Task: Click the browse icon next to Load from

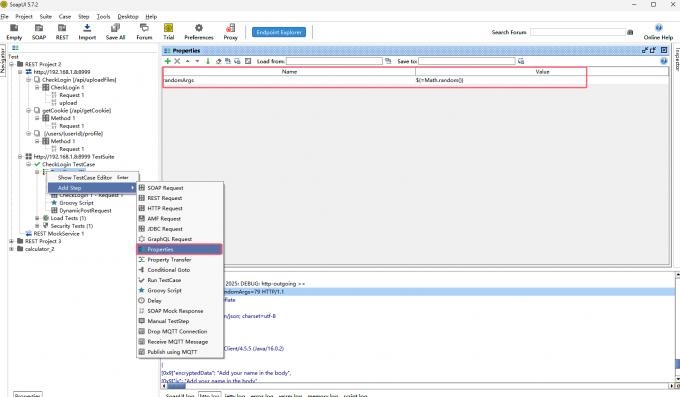Action: (x=388, y=61)
